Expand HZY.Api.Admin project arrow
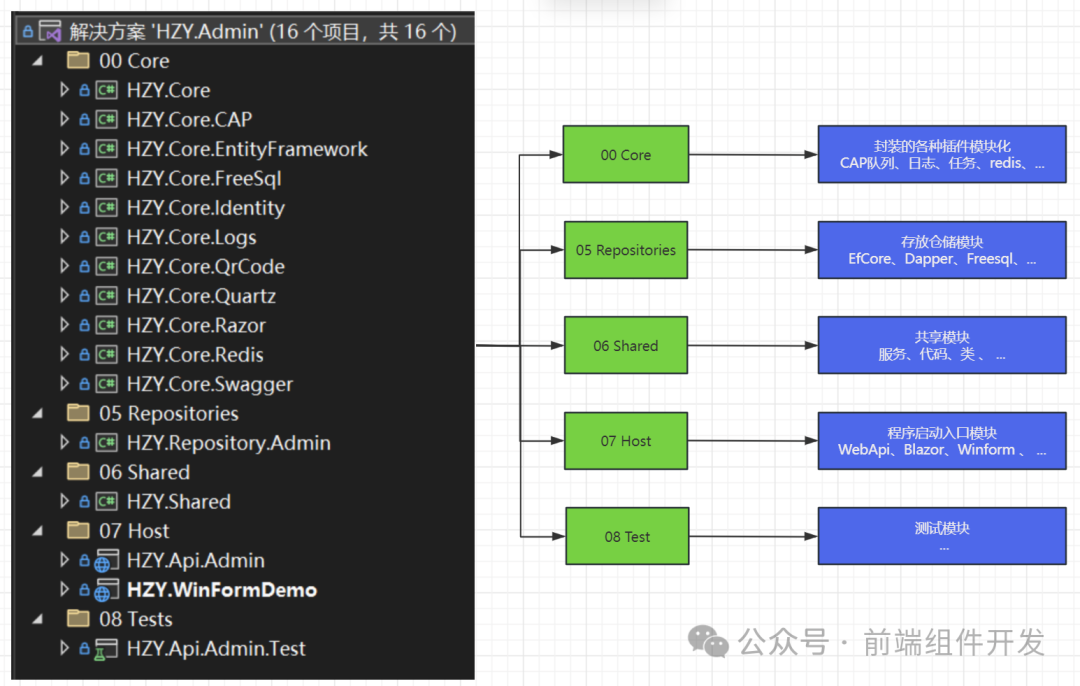Screen dimensions: 1080x686 coord(64,560)
